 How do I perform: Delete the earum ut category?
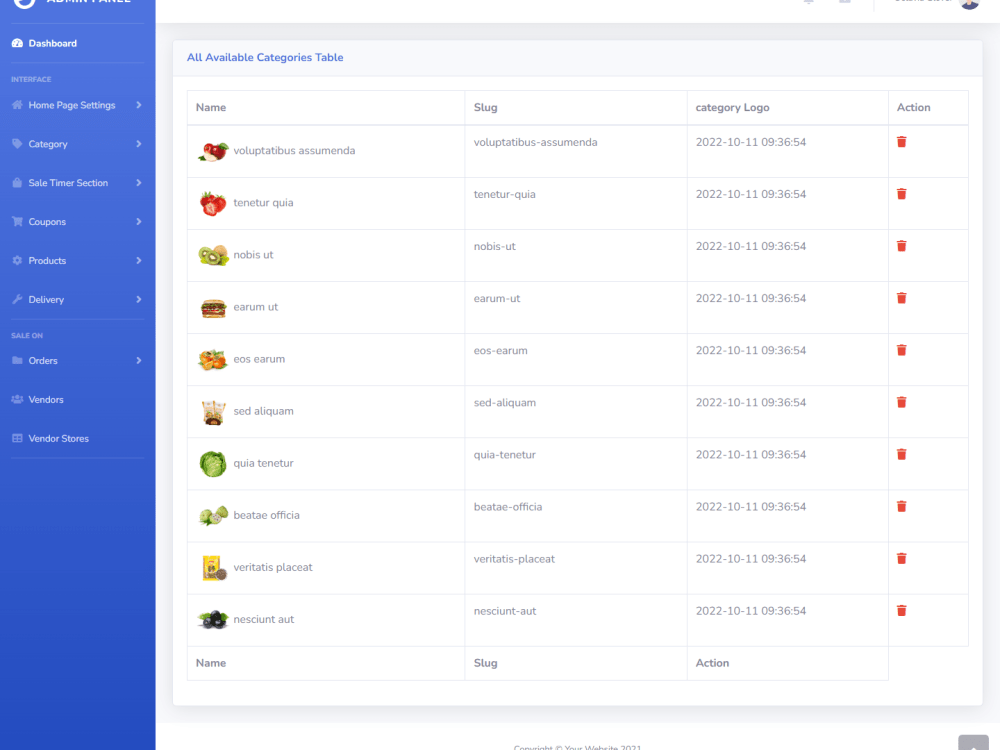tap(901, 298)
